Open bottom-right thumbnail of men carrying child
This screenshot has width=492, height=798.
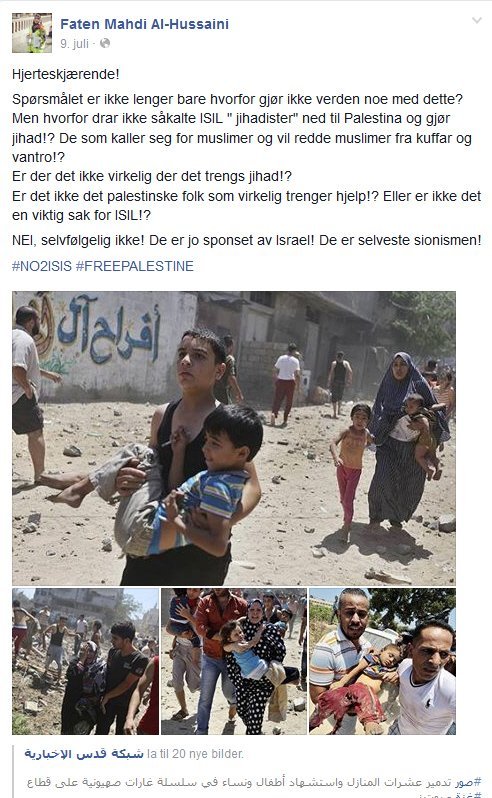pos(383,661)
